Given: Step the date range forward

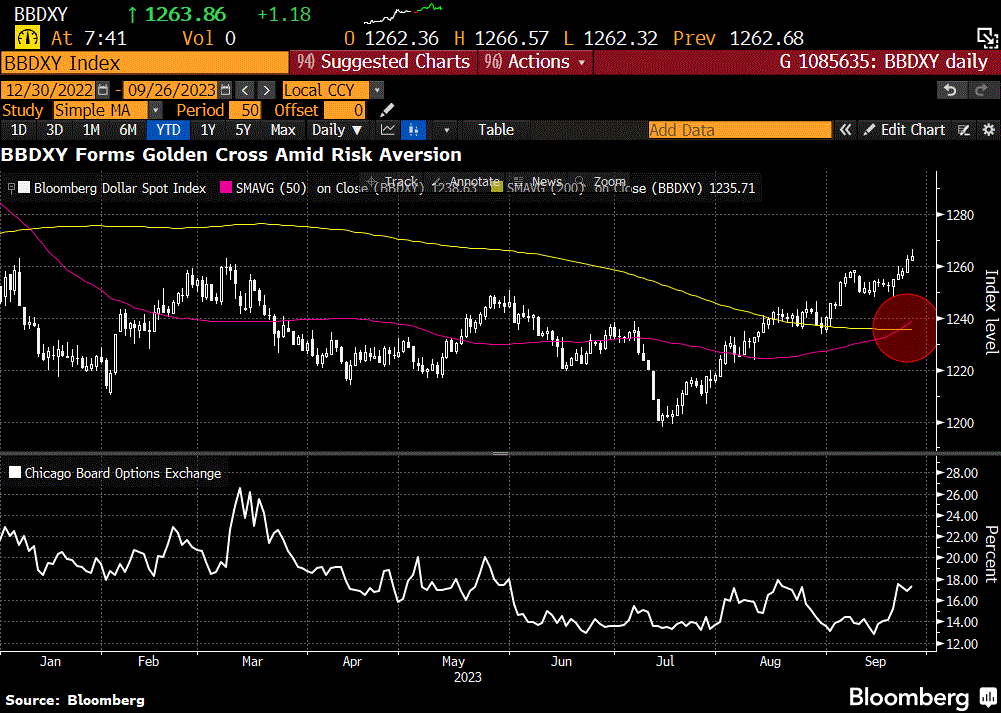Looking at the screenshot, I should pos(266,90).
